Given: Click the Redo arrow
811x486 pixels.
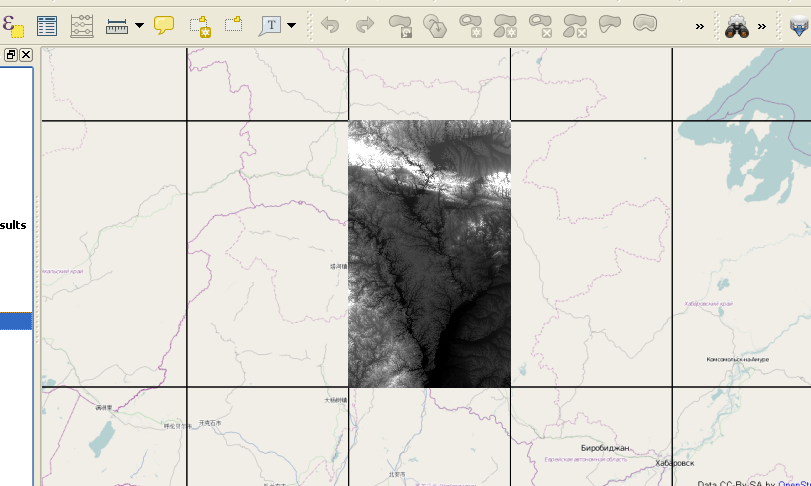Looking at the screenshot, I should (365, 25).
